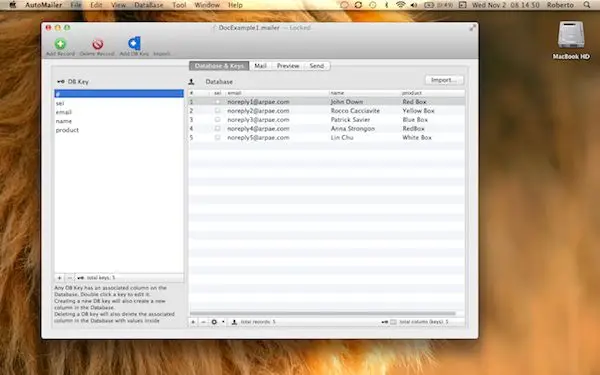The image size is (600, 375).
Task: Open the View menu
Action: click(x=118, y=5)
